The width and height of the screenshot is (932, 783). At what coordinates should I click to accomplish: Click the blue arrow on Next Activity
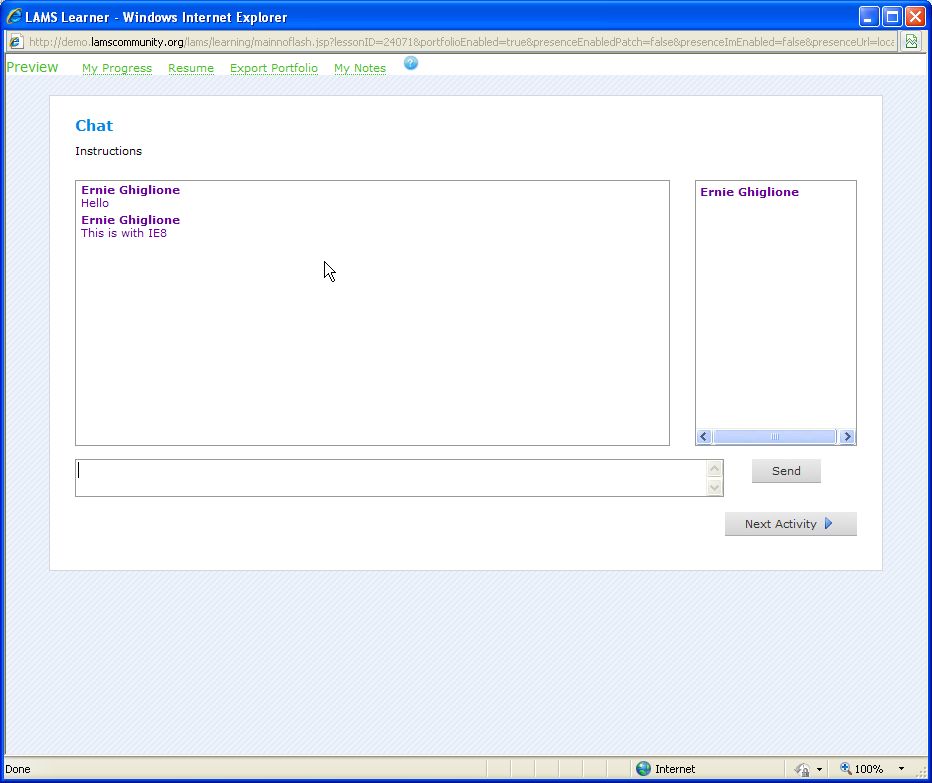coord(828,524)
